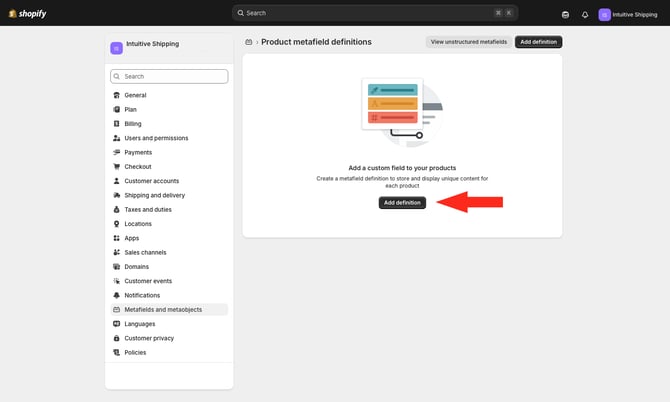The image size is (670, 402).
Task: Open Sales channels settings
Action: [x=169, y=252]
